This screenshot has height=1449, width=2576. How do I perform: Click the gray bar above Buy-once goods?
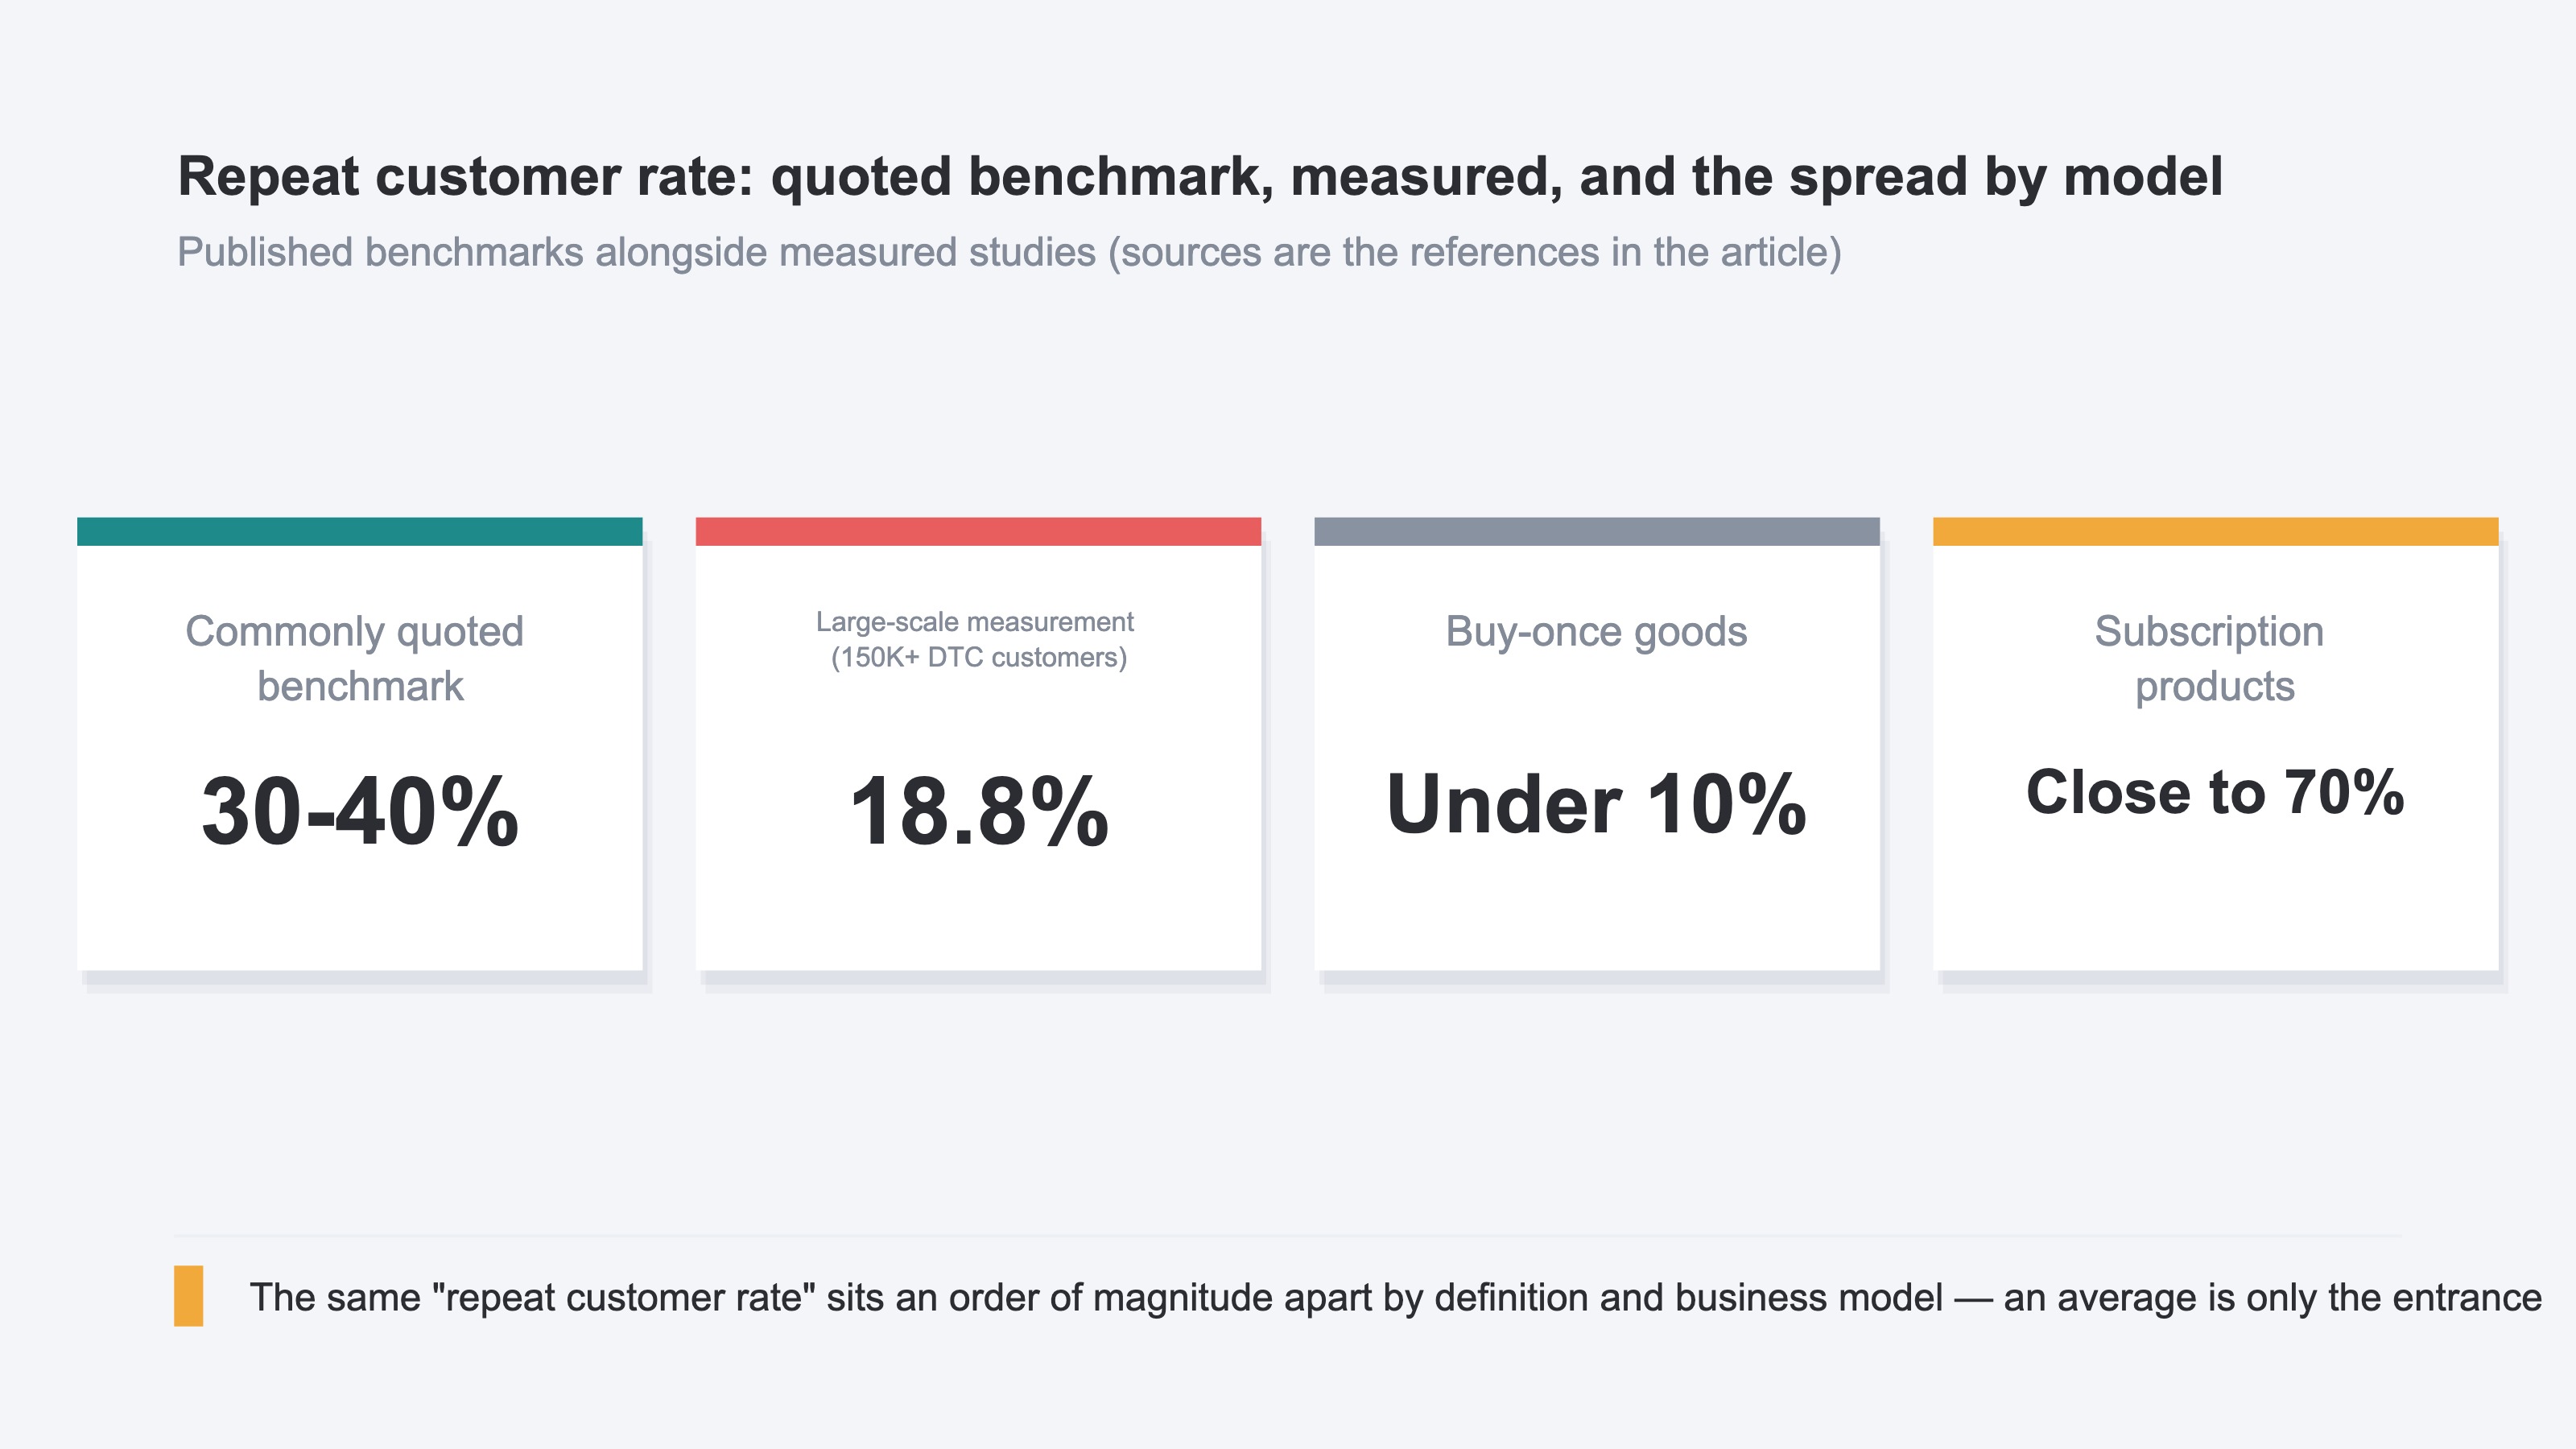tap(1597, 531)
